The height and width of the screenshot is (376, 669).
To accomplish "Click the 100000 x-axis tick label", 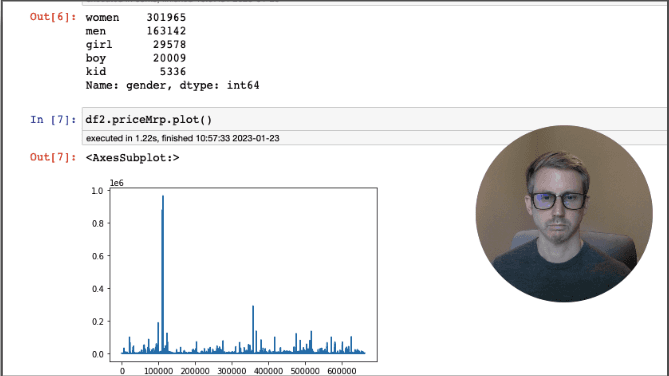I will pyautogui.click(x=158, y=371).
